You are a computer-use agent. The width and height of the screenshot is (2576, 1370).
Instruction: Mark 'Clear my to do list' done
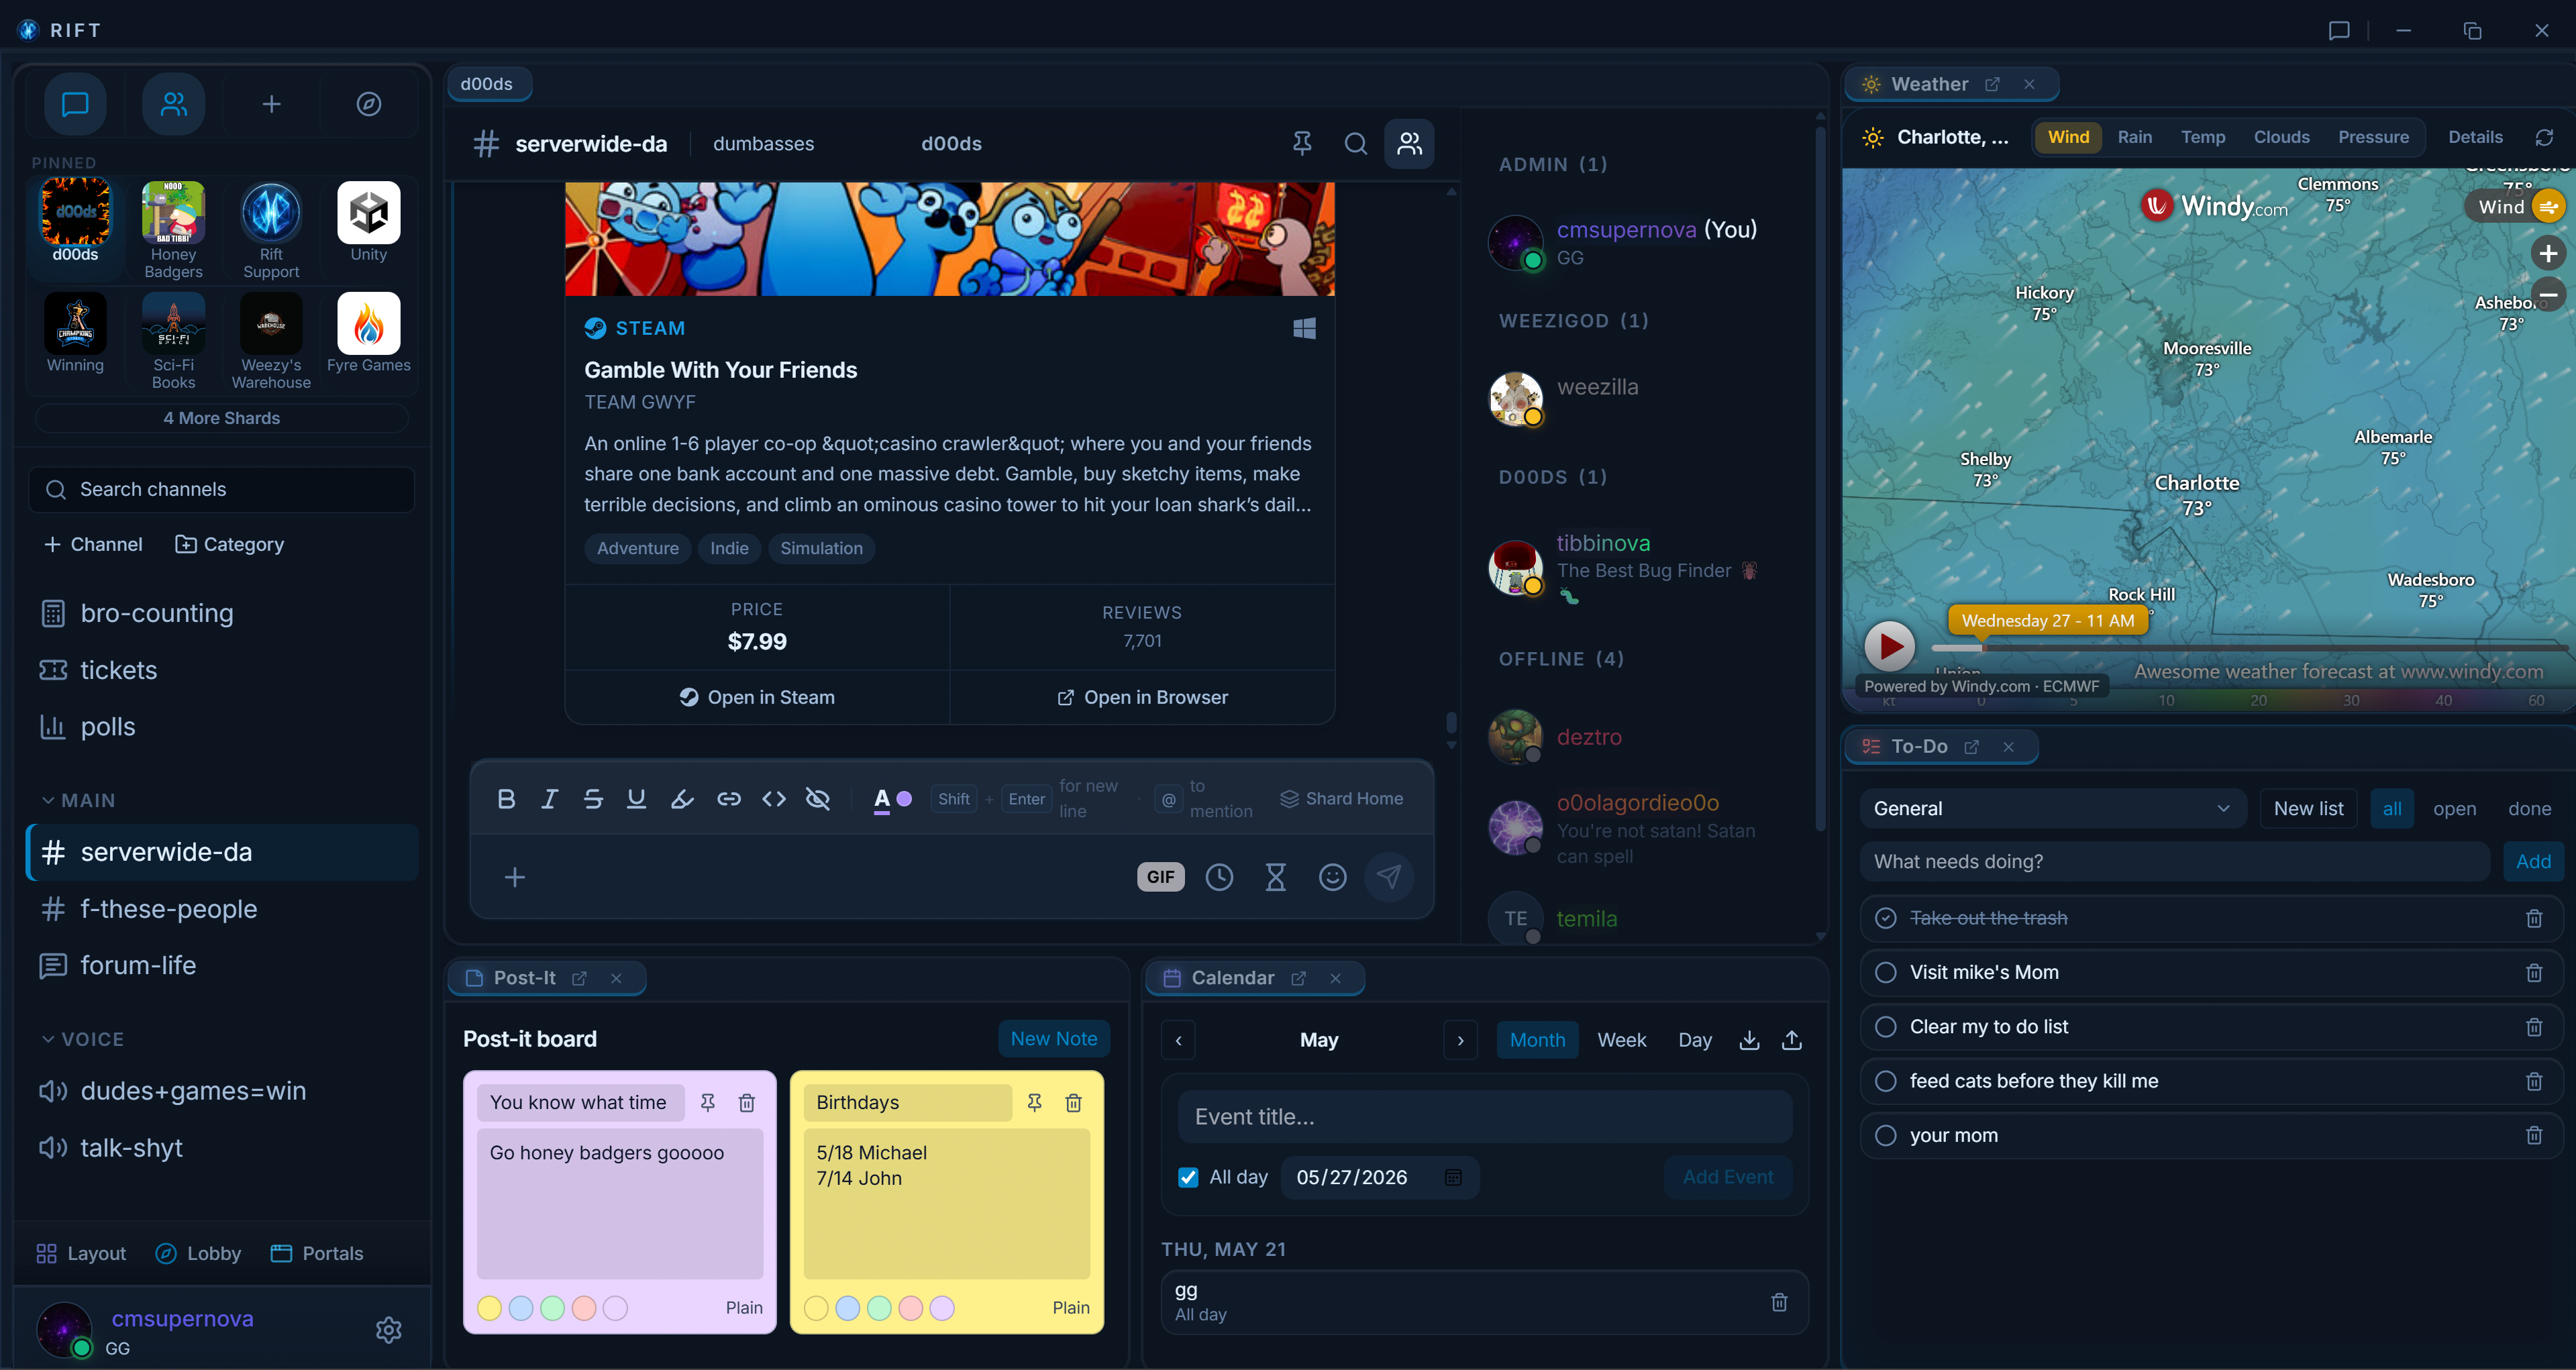pyautogui.click(x=1885, y=1027)
